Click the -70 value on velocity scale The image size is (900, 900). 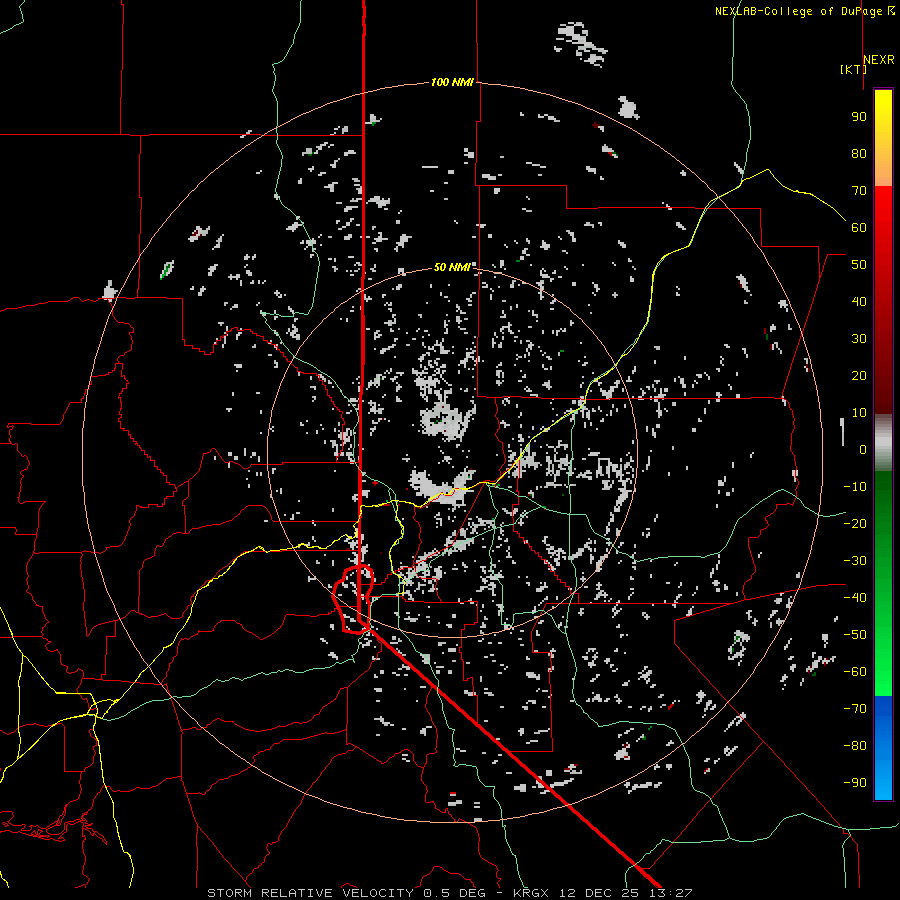coord(855,709)
